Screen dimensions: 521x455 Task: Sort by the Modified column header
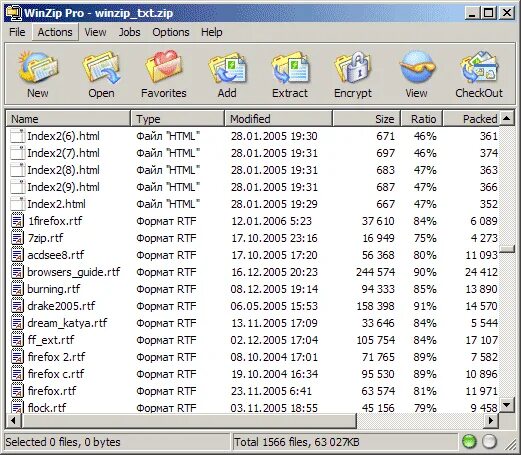tap(278, 119)
